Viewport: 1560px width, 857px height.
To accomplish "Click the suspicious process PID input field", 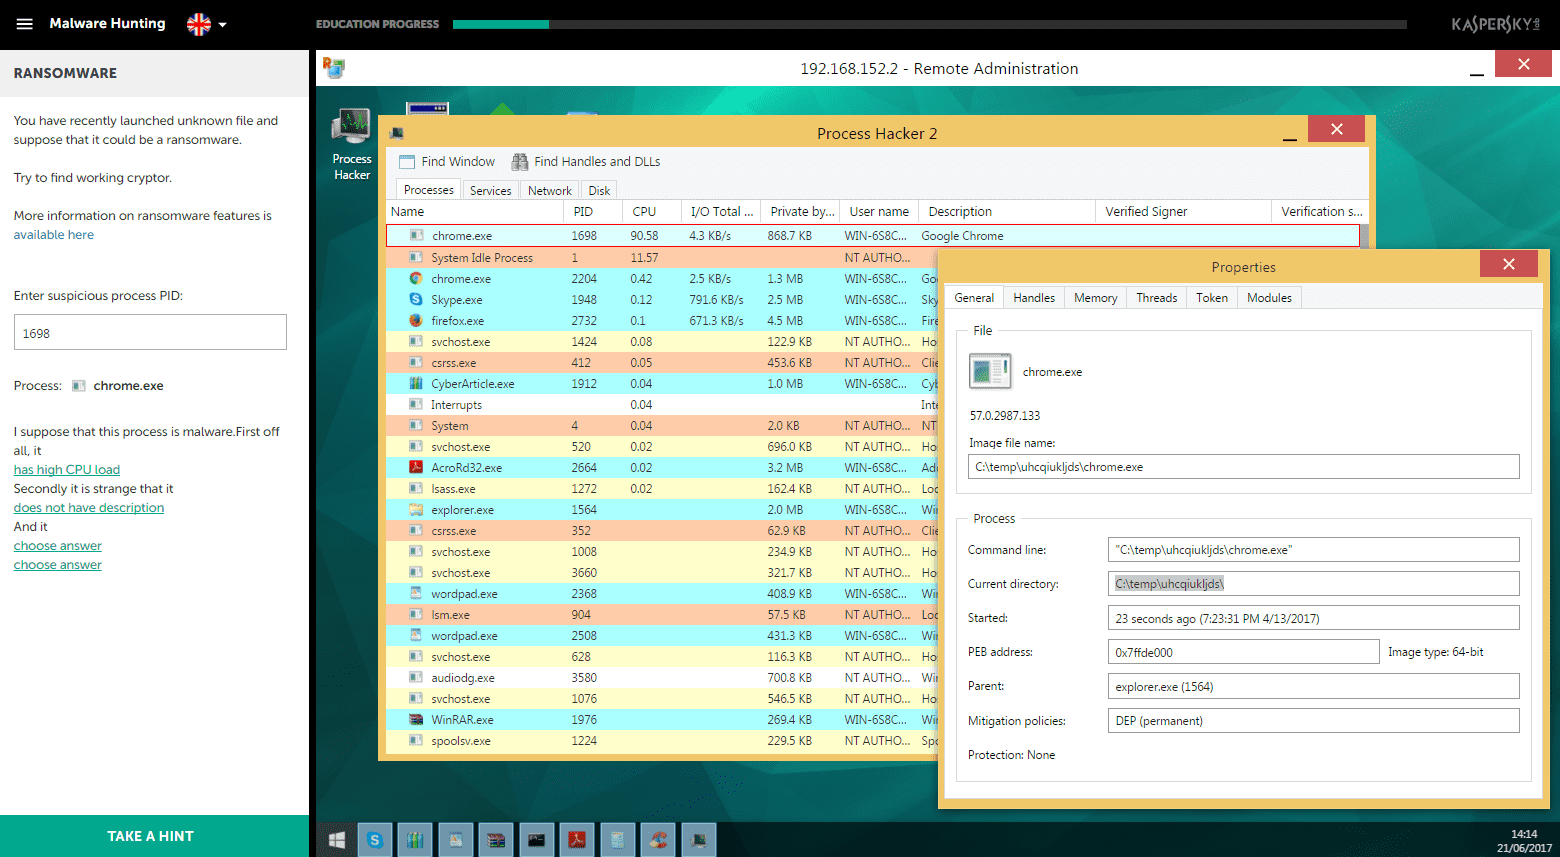I will coord(150,333).
